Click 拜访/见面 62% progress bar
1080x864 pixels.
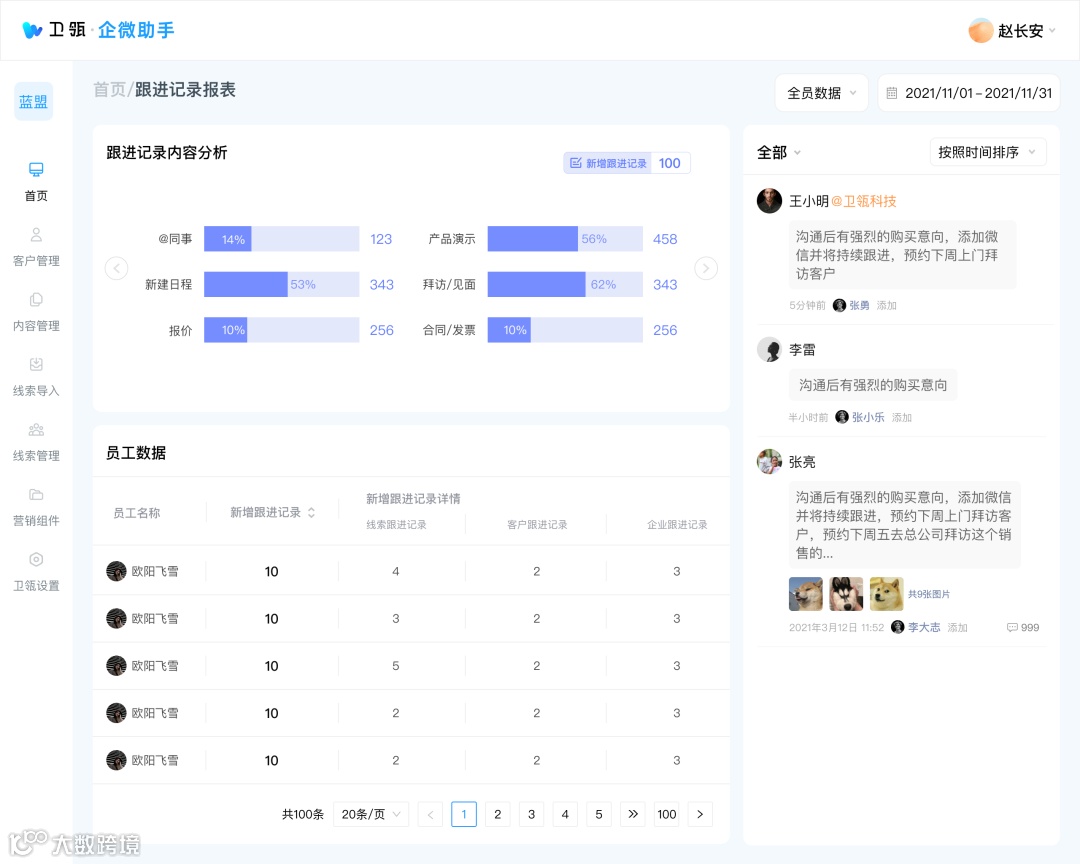coord(565,285)
